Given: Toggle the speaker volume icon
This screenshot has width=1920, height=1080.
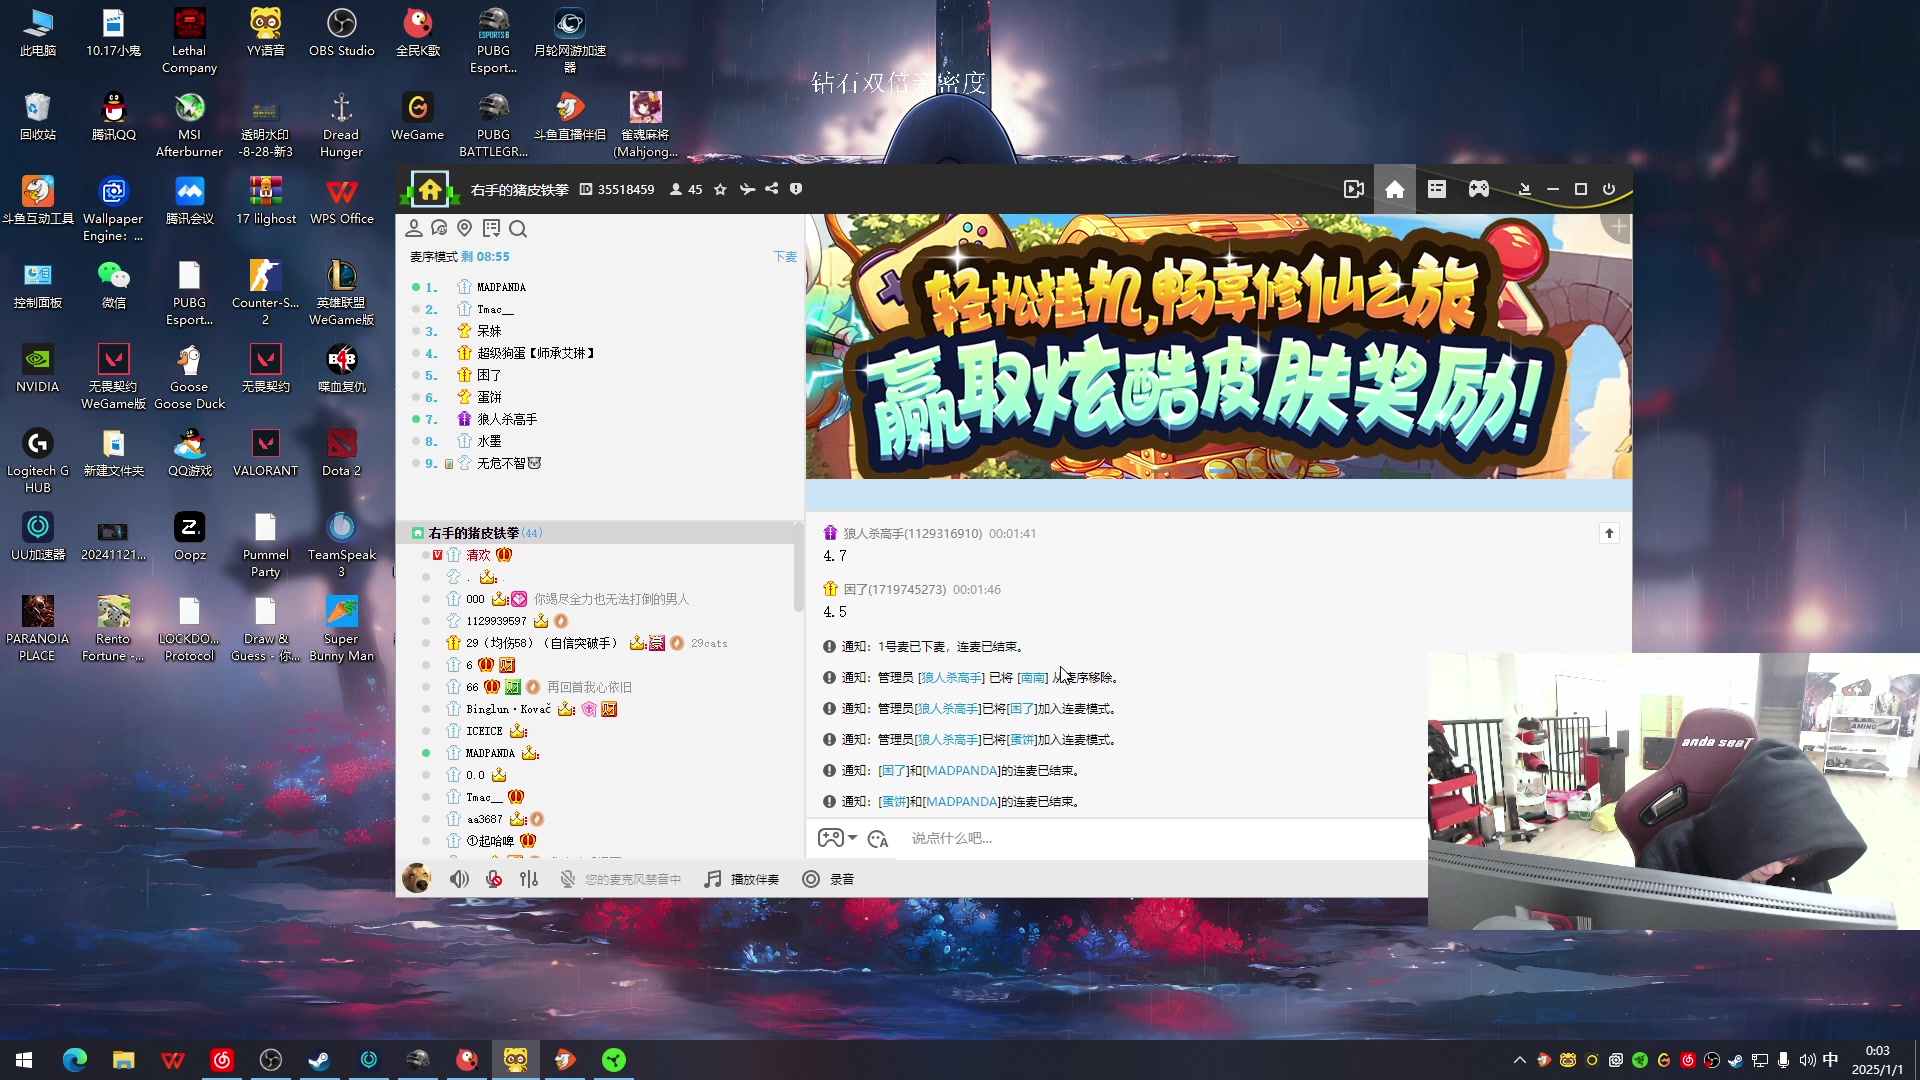Looking at the screenshot, I should click(459, 879).
